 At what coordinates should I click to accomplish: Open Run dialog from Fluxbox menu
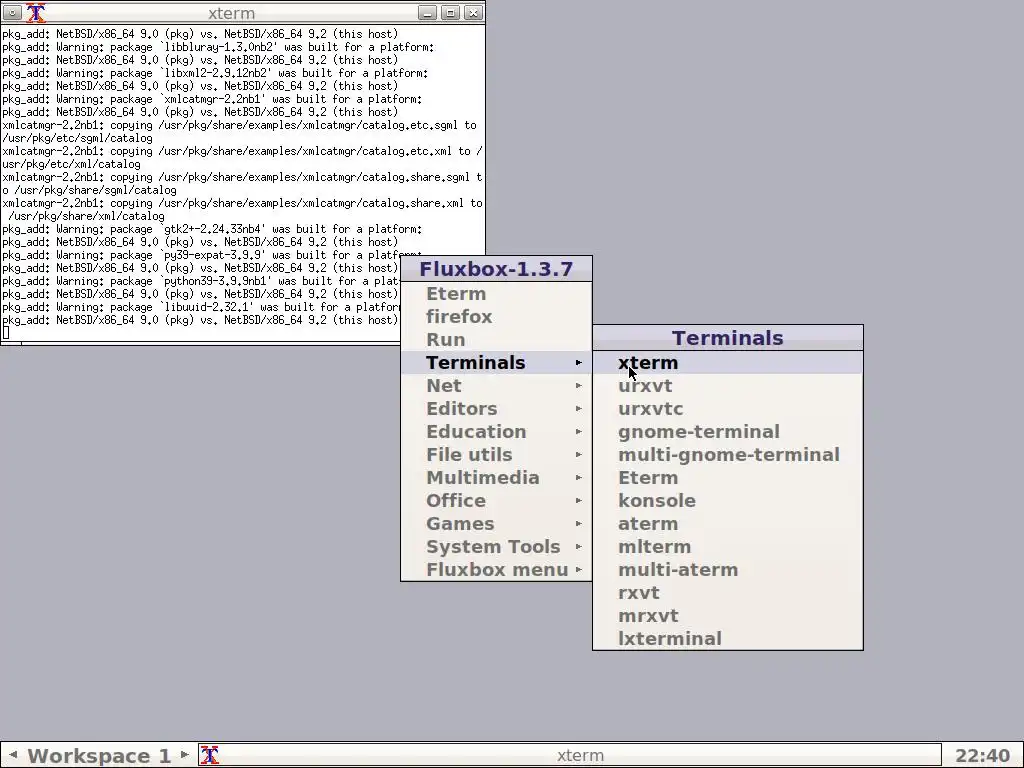496,340
